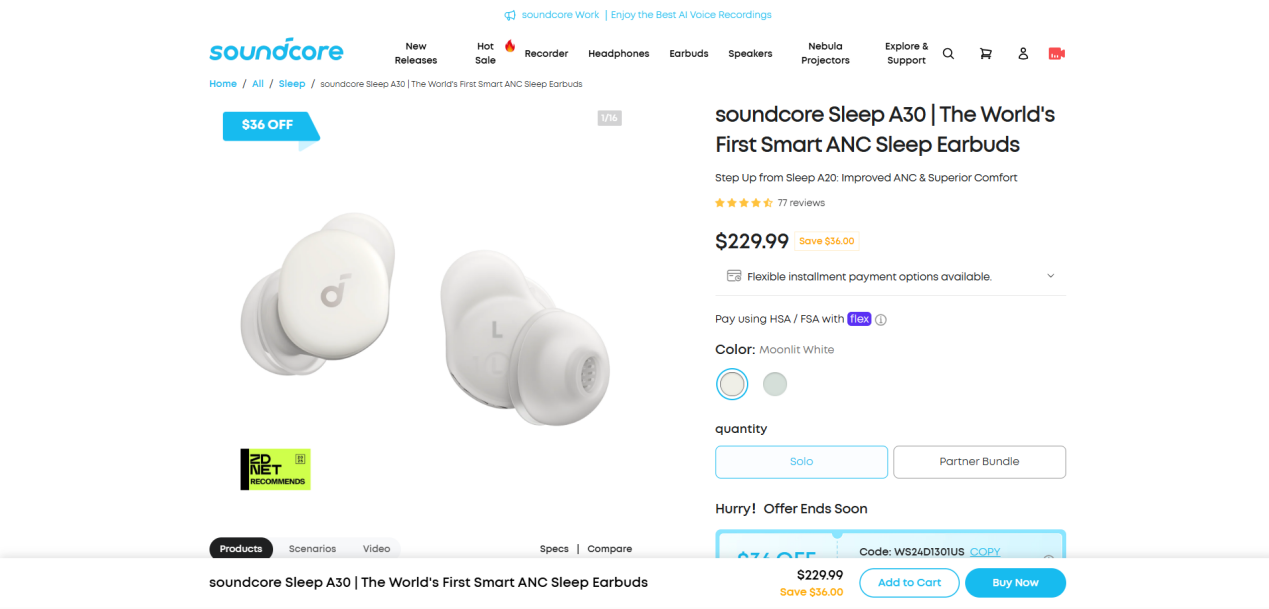The width and height of the screenshot is (1269, 609).
Task: Open the shopping cart icon
Action: (x=985, y=54)
